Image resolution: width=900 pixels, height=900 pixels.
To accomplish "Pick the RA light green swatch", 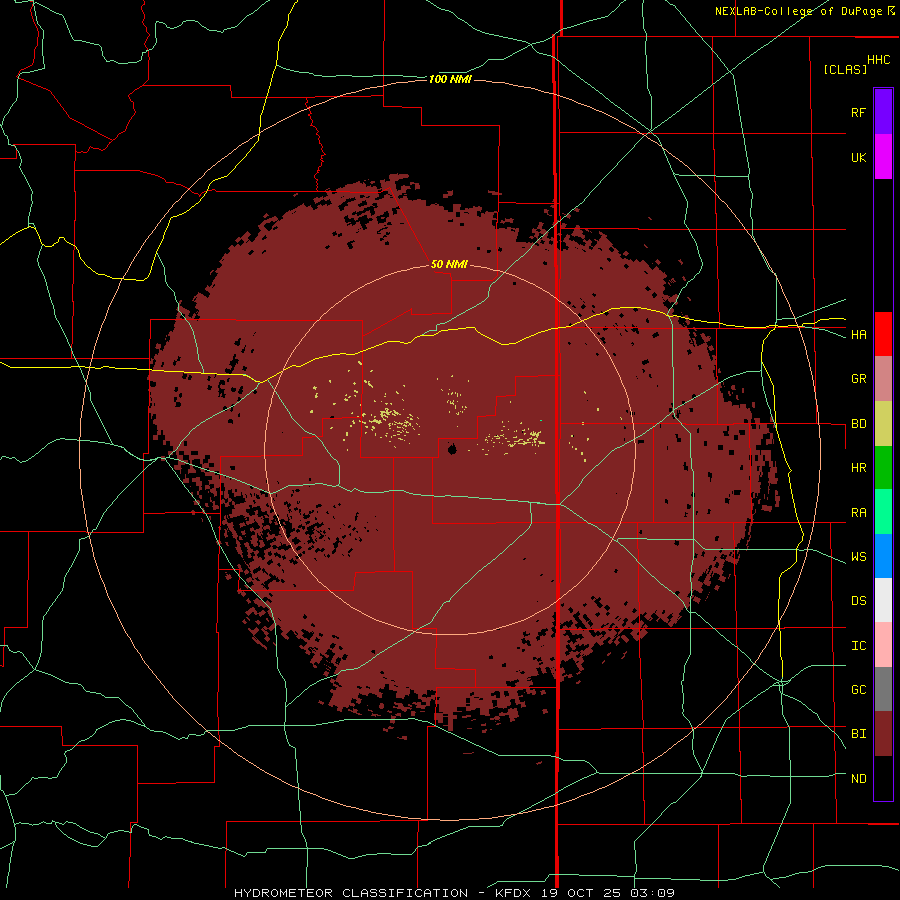I will pyautogui.click(x=883, y=512).
